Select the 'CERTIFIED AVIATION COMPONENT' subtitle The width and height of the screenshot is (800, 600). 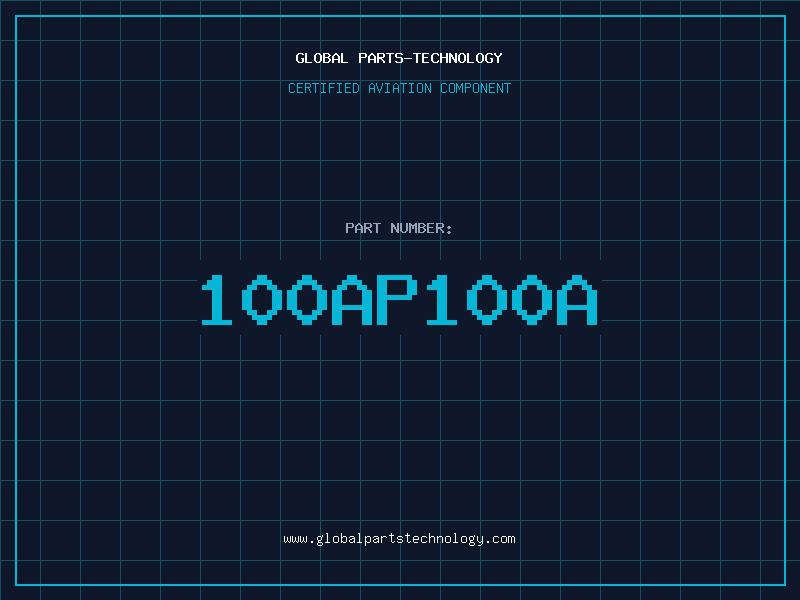pos(399,88)
